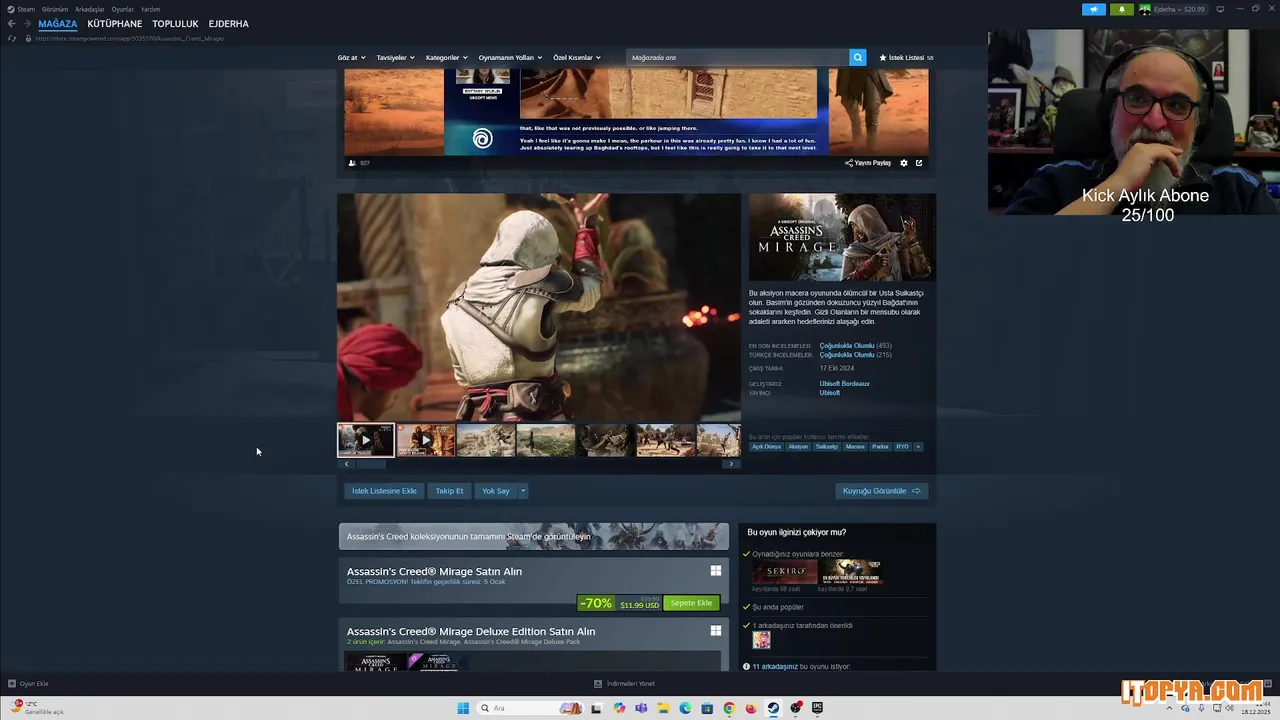Play the second trailer thumbnail
This screenshot has width=1280, height=720.
coord(426,440)
